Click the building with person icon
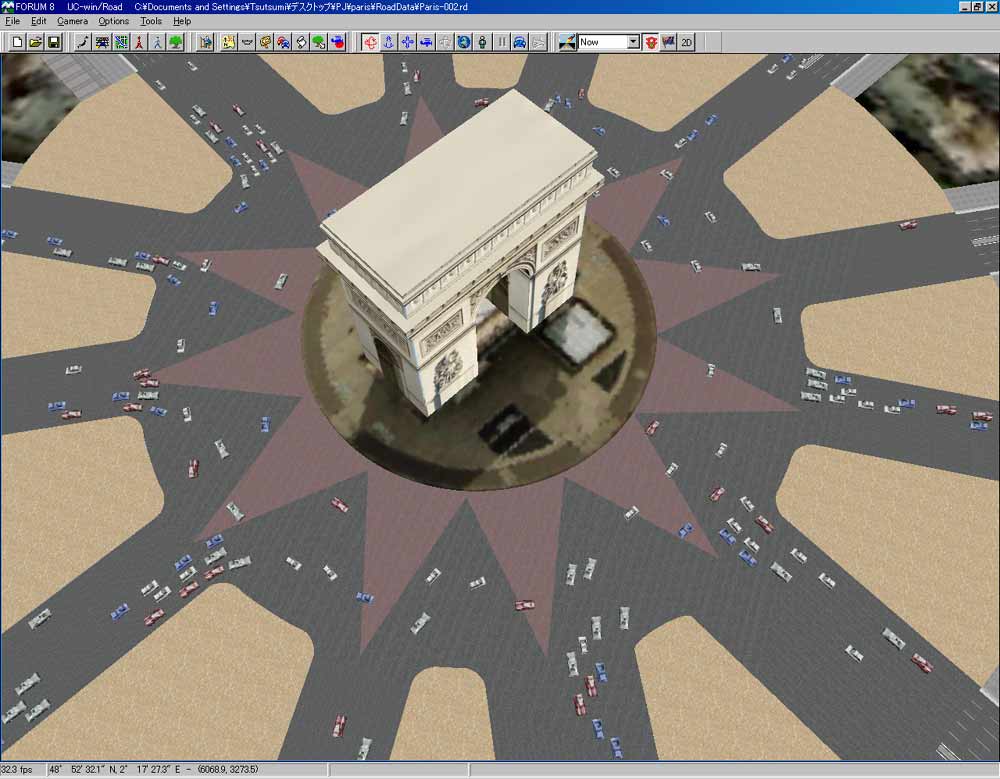 click(x=205, y=42)
